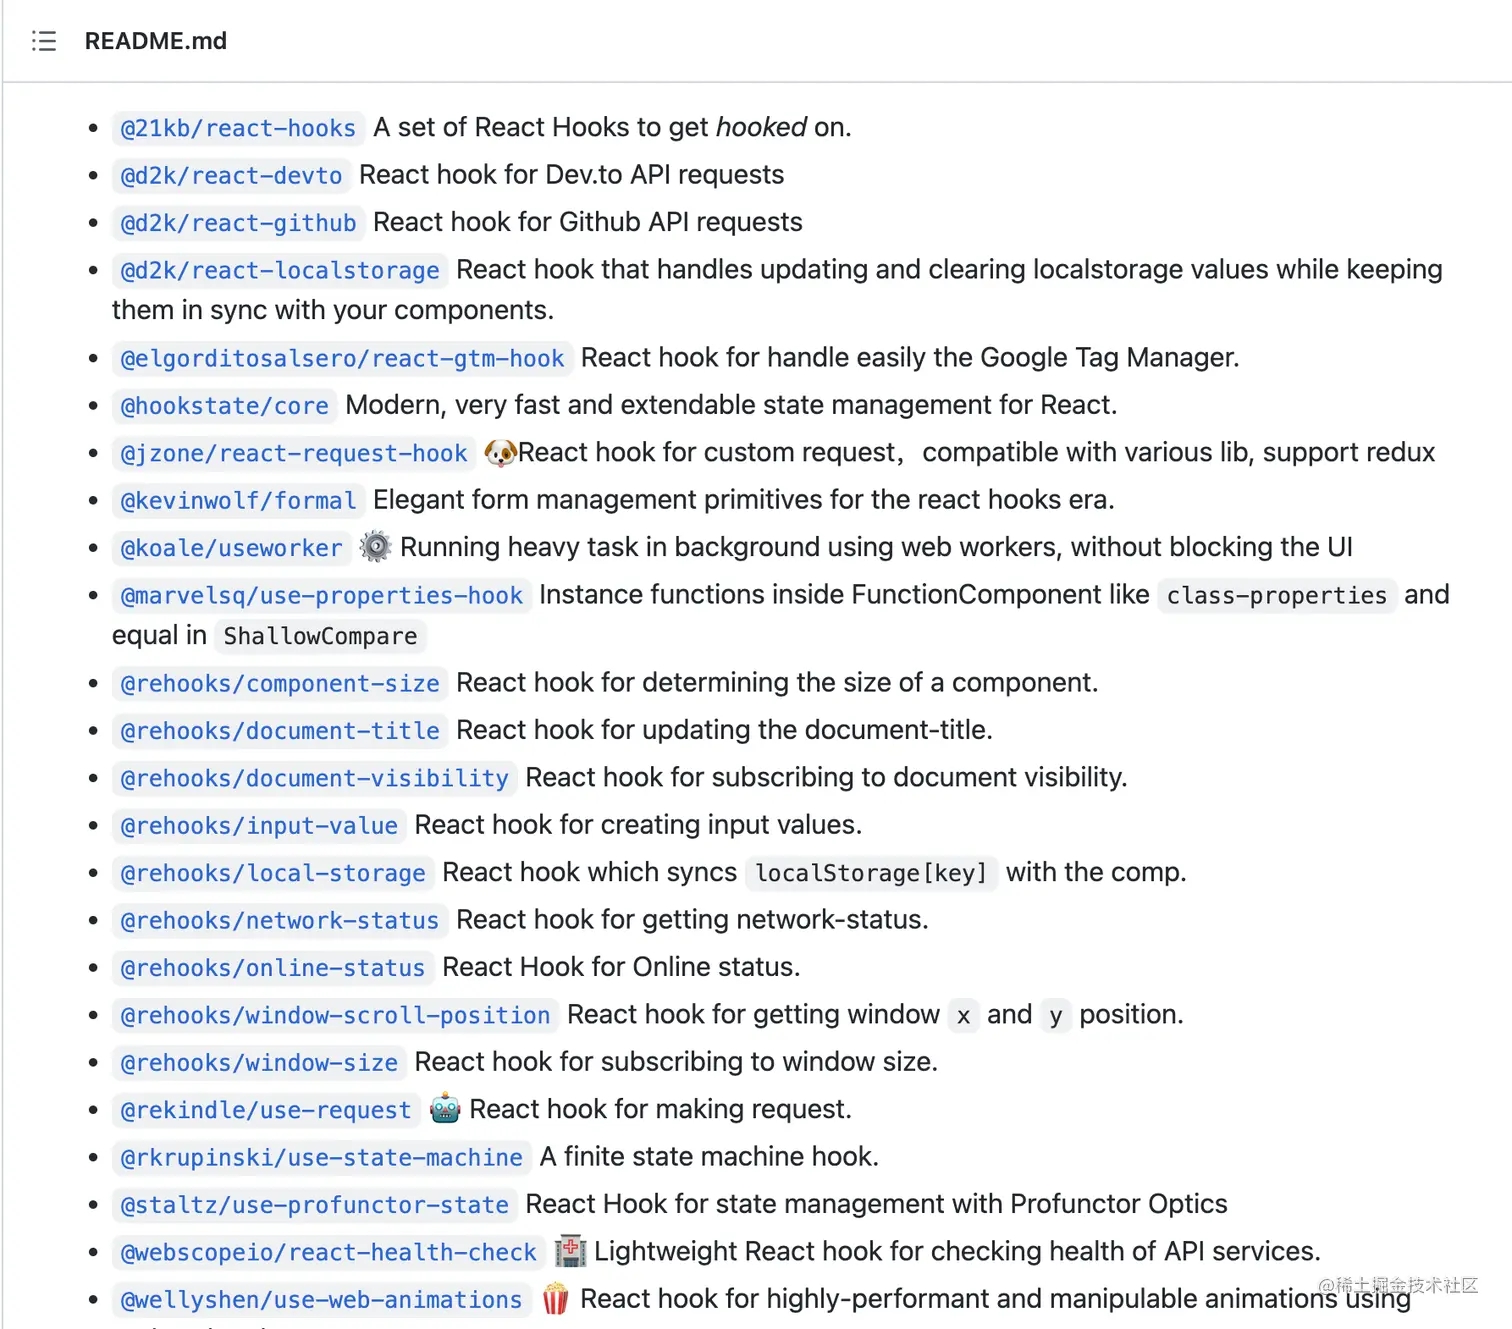
Task: Open the @d2k/react-devto package link
Action: pos(231,175)
